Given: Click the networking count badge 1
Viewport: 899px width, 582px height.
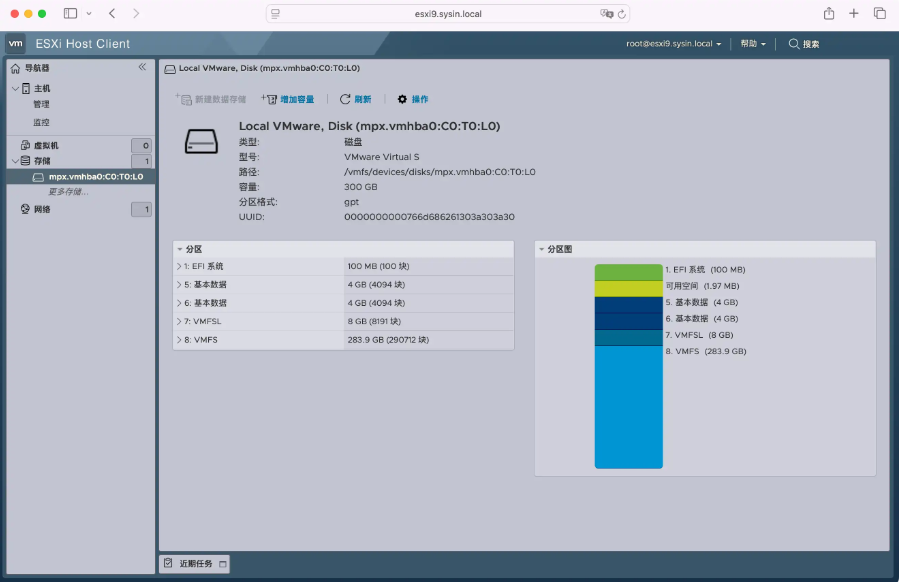Looking at the screenshot, I should (142, 209).
